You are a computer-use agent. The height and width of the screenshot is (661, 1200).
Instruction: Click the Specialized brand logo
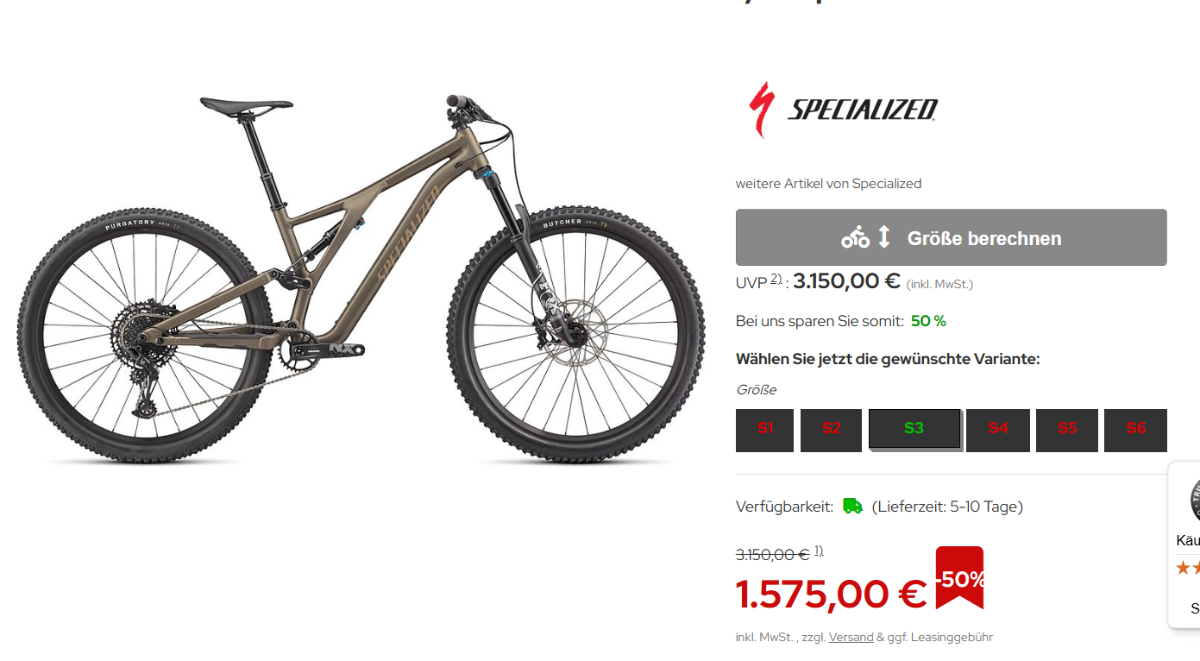(843, 109)
